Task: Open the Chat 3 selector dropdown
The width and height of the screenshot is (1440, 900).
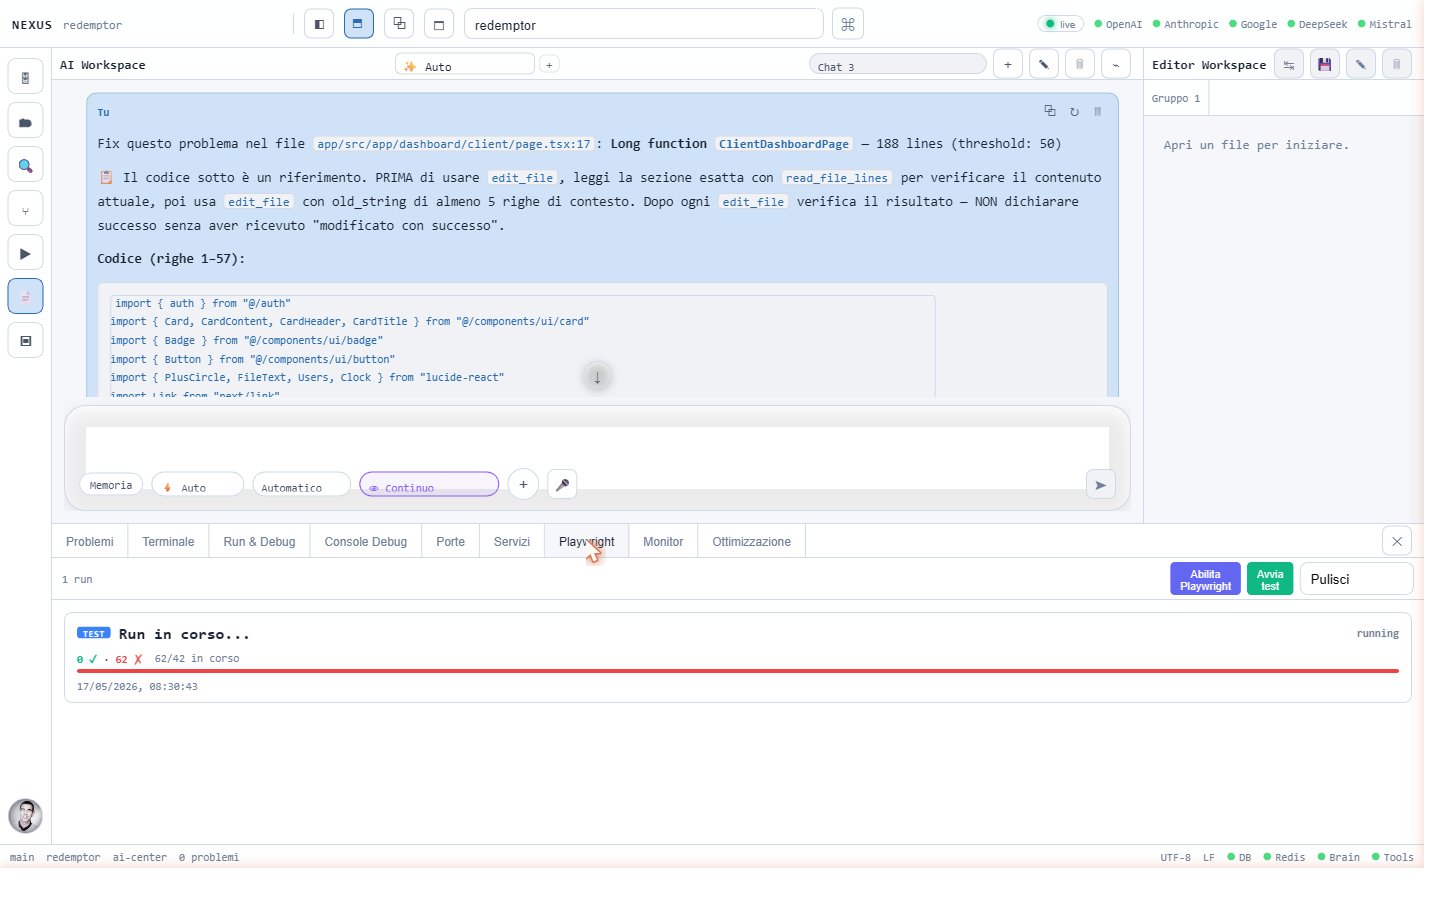Action: (x=898, y=64)
